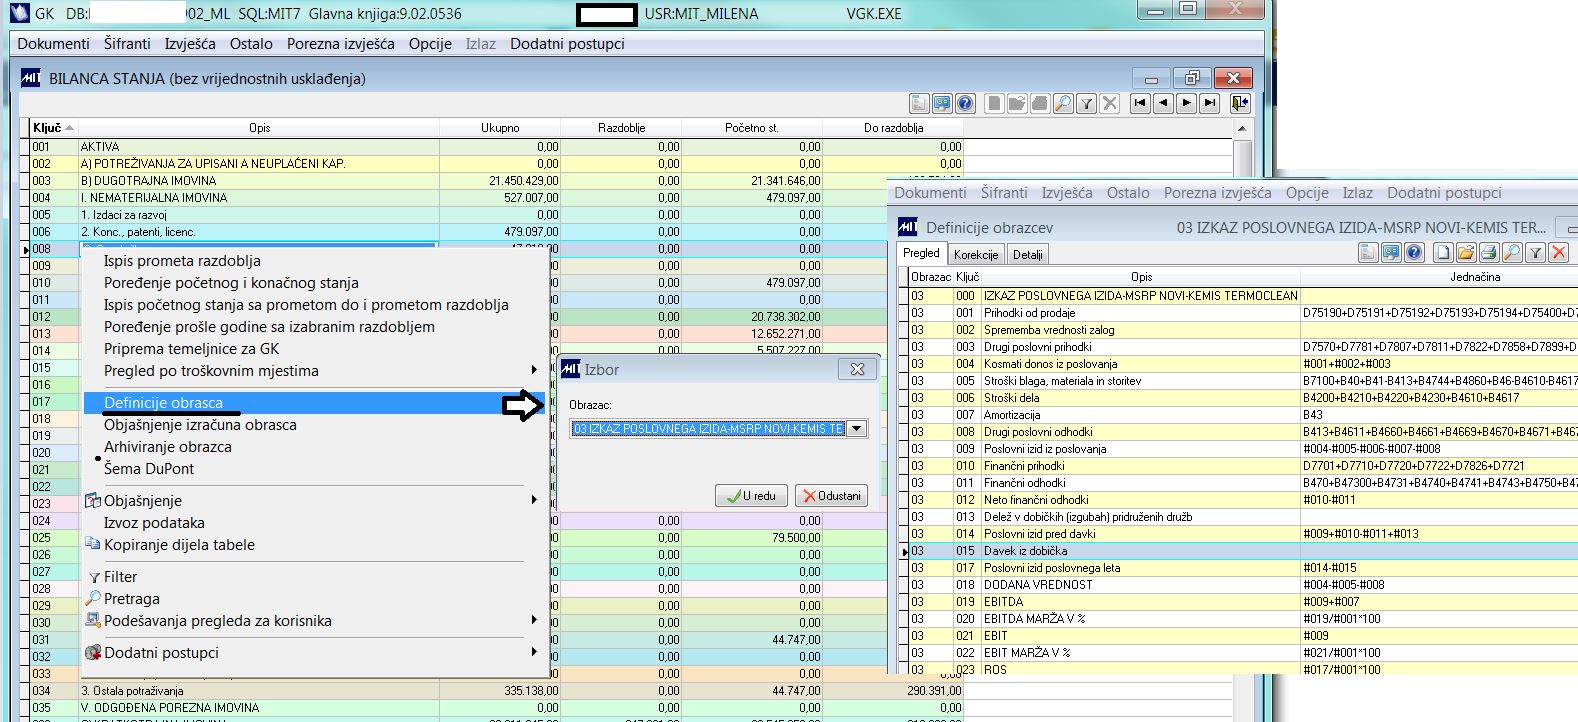Viewport: 1578px width, 722px height.
Task: Click greyed-out new document icon in BILANCA STANJA toolbar
Action: 994,103
